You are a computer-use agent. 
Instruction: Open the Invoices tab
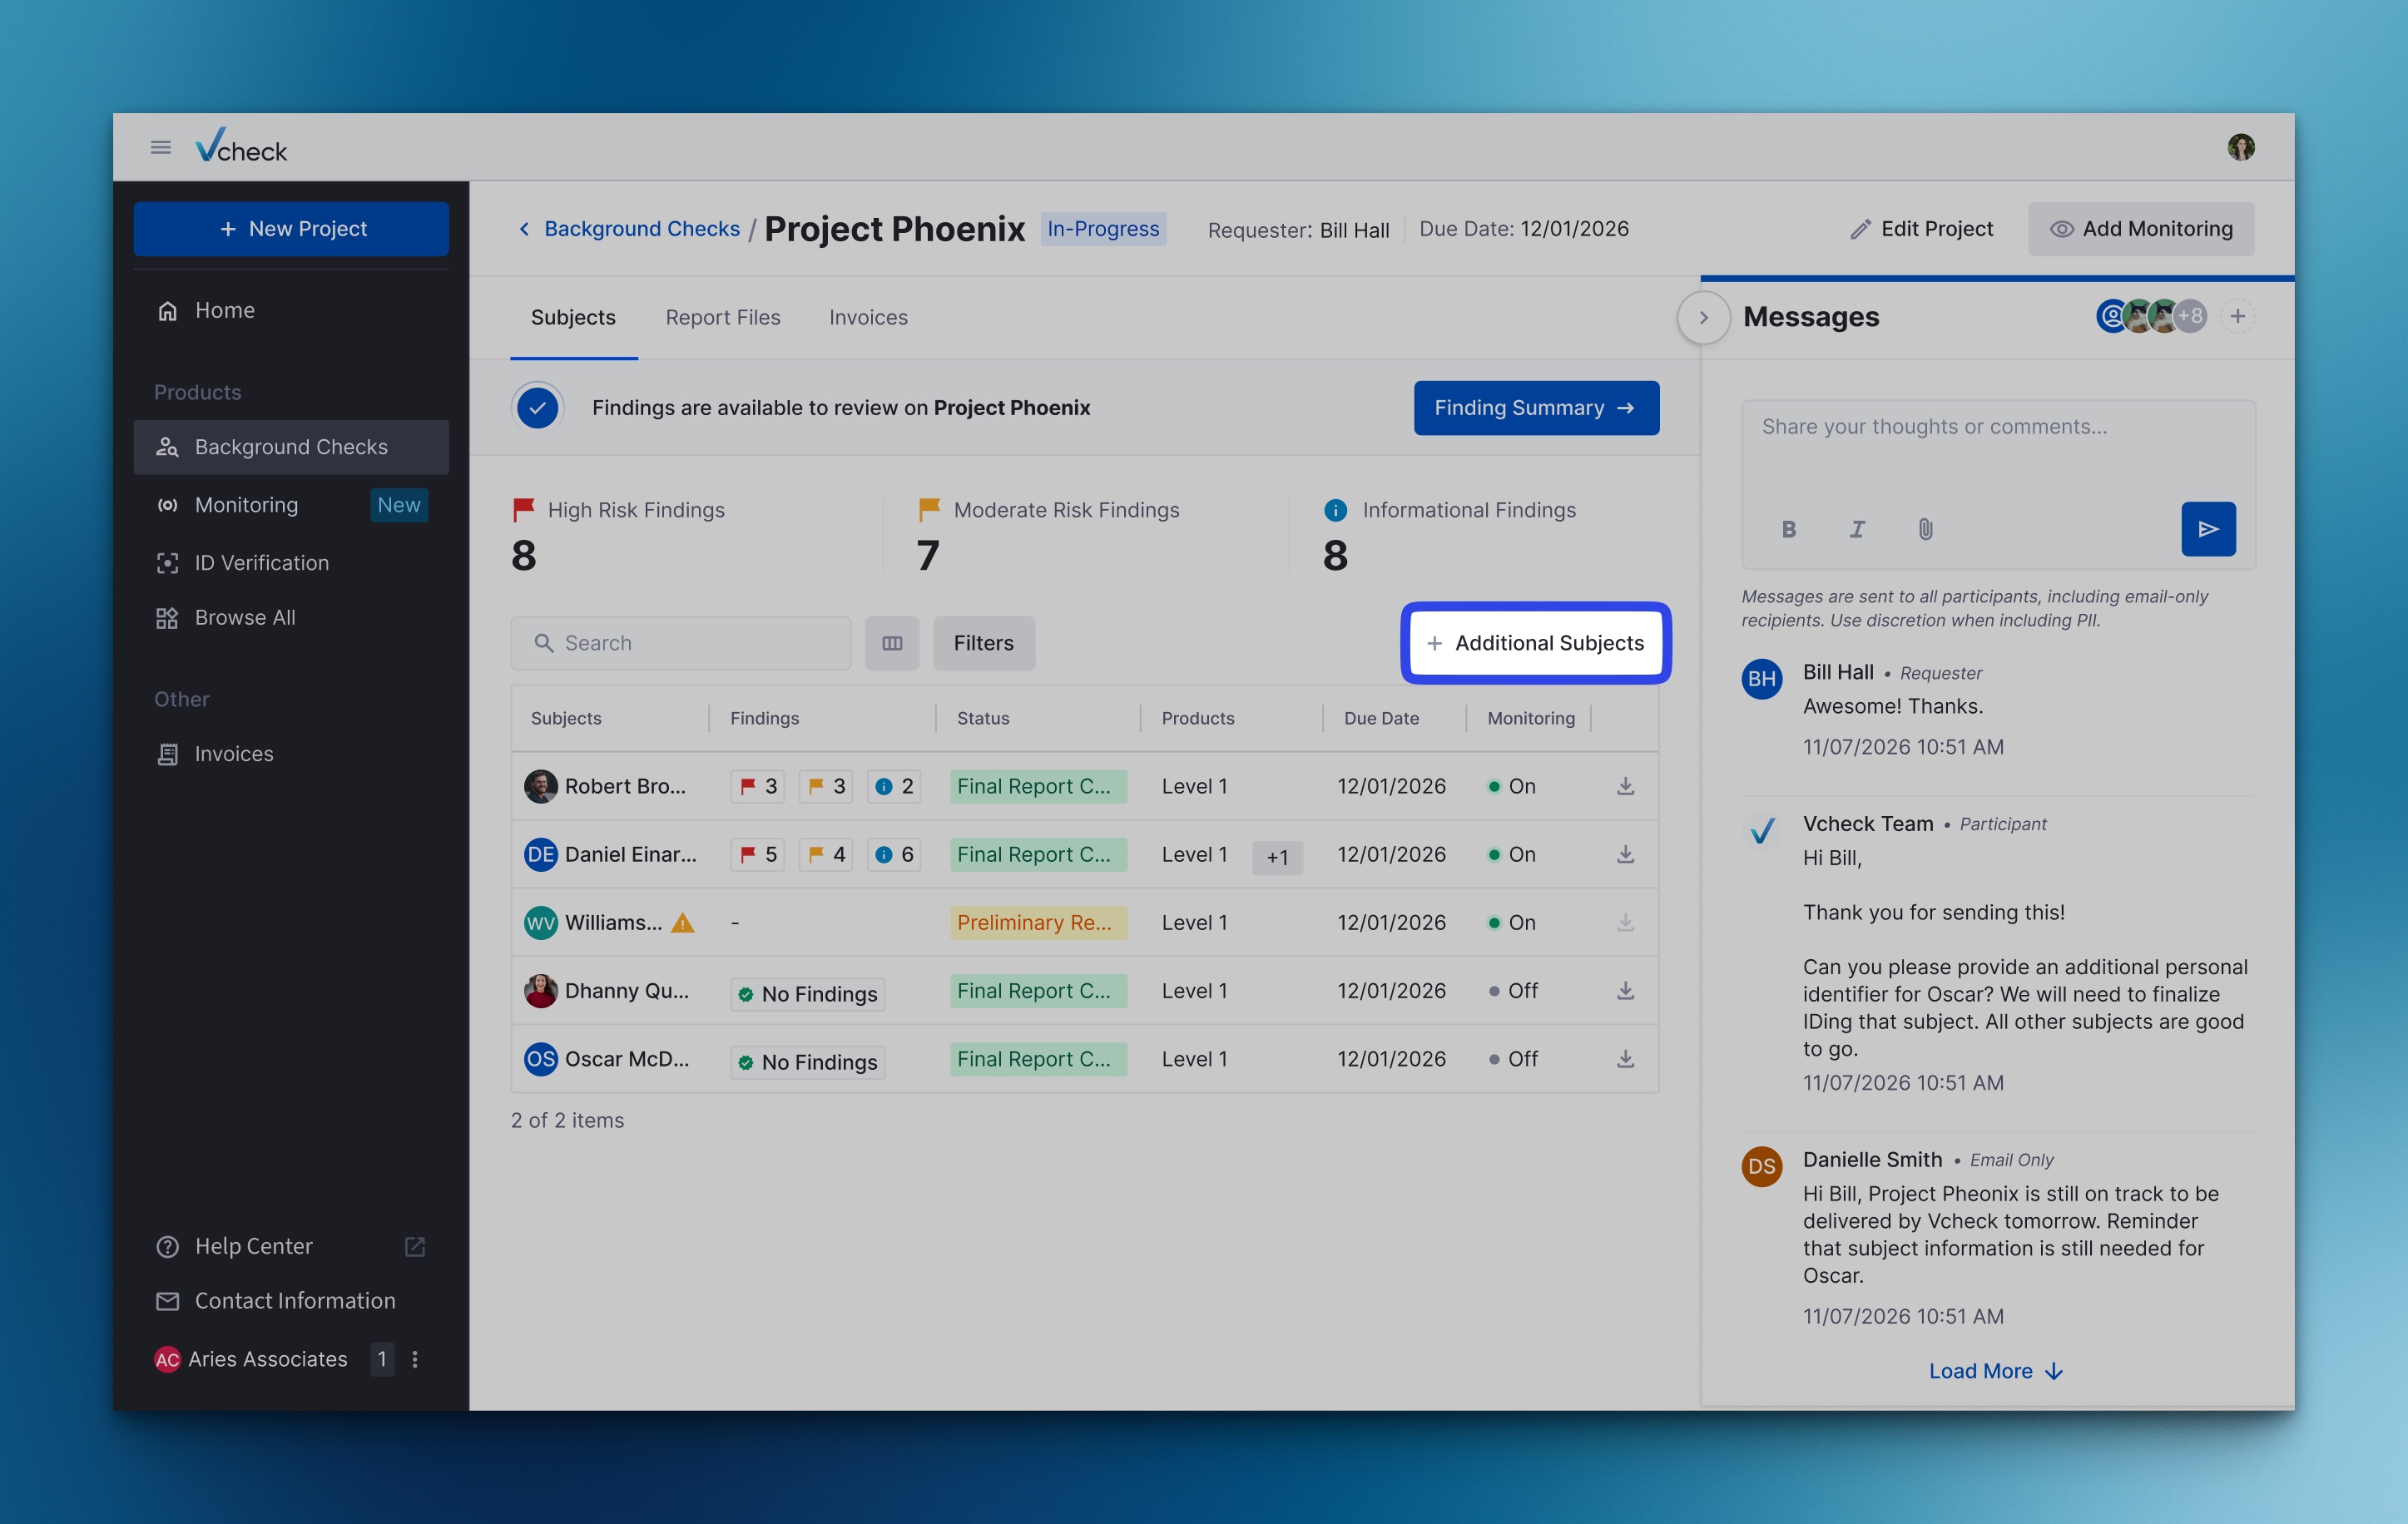coord(868,318)
